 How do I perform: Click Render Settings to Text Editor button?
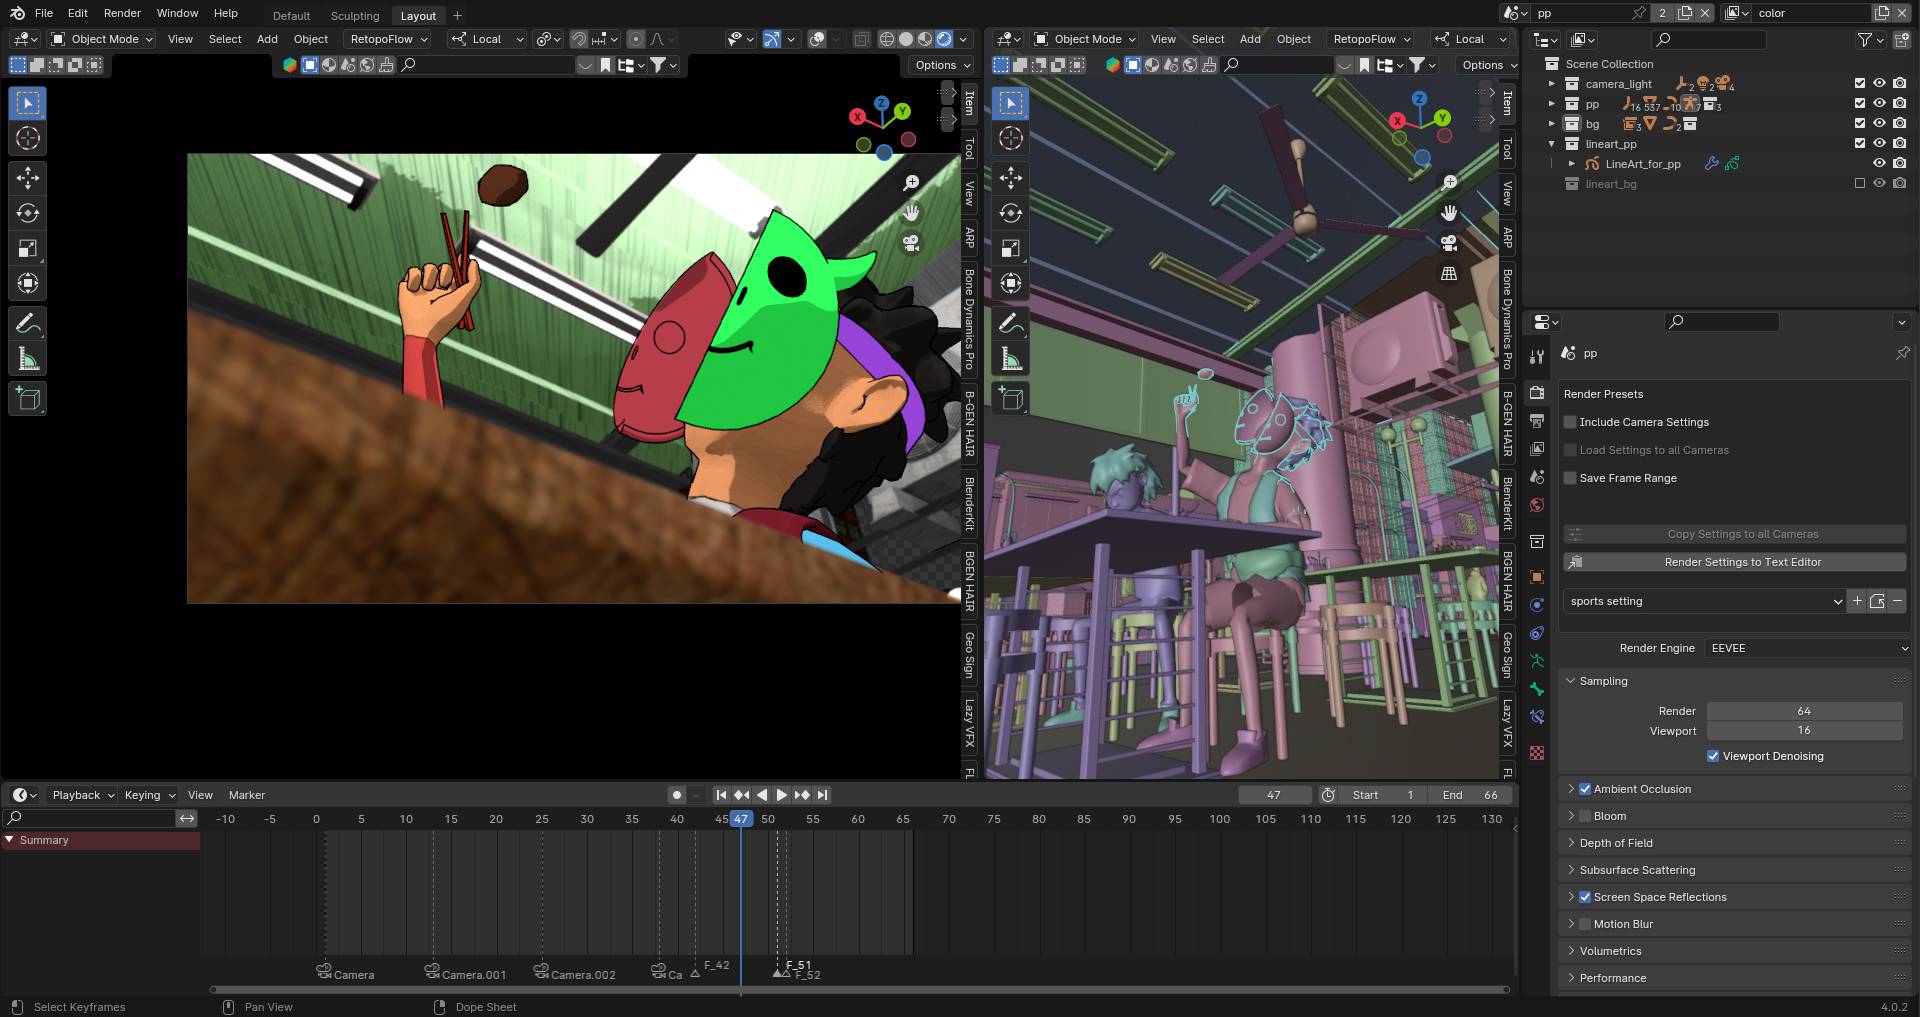point(1742,562)
